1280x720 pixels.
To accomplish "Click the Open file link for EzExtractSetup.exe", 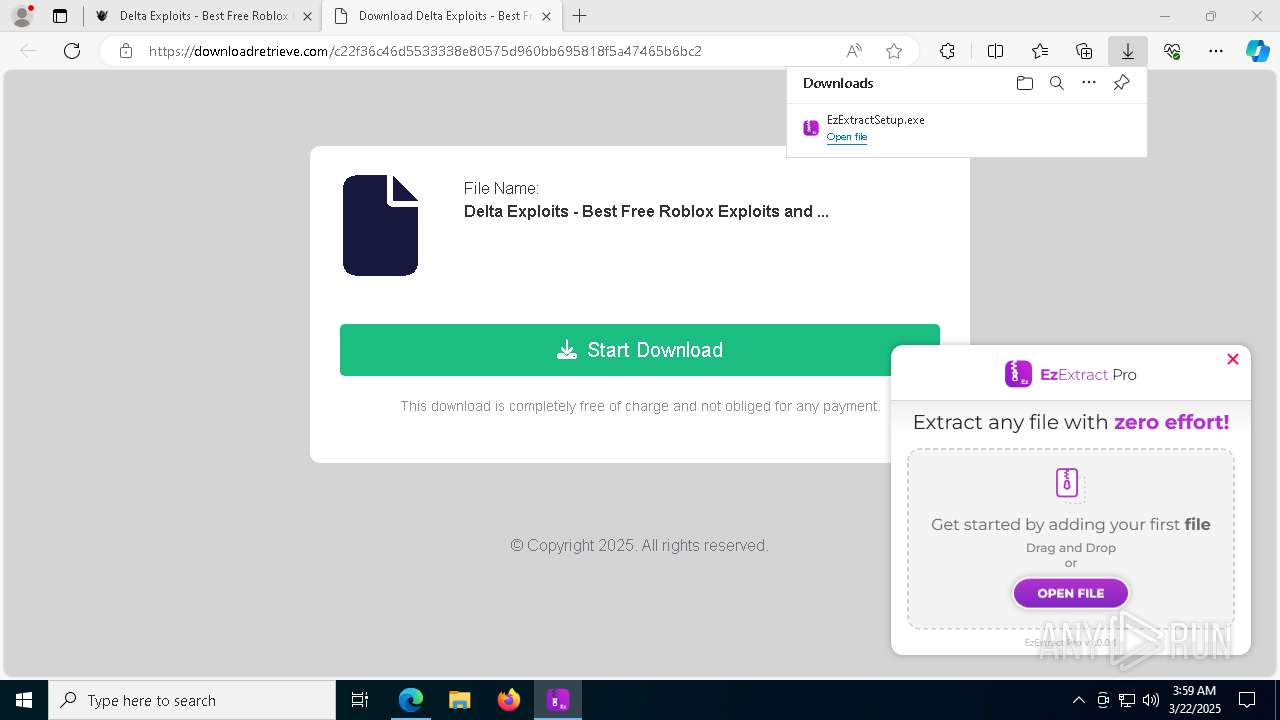I will point(847,137).
